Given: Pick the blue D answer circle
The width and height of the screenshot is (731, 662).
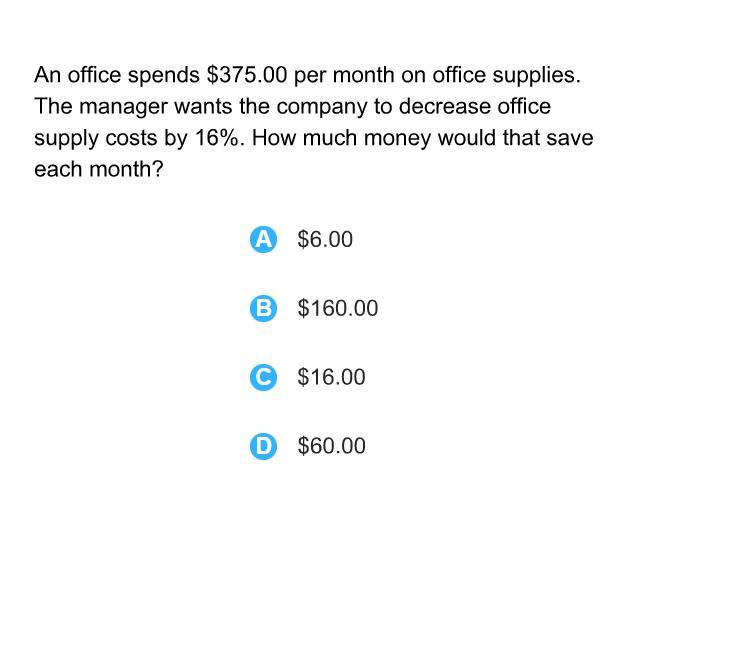Looking at the screenshot, I should point(263,446).
